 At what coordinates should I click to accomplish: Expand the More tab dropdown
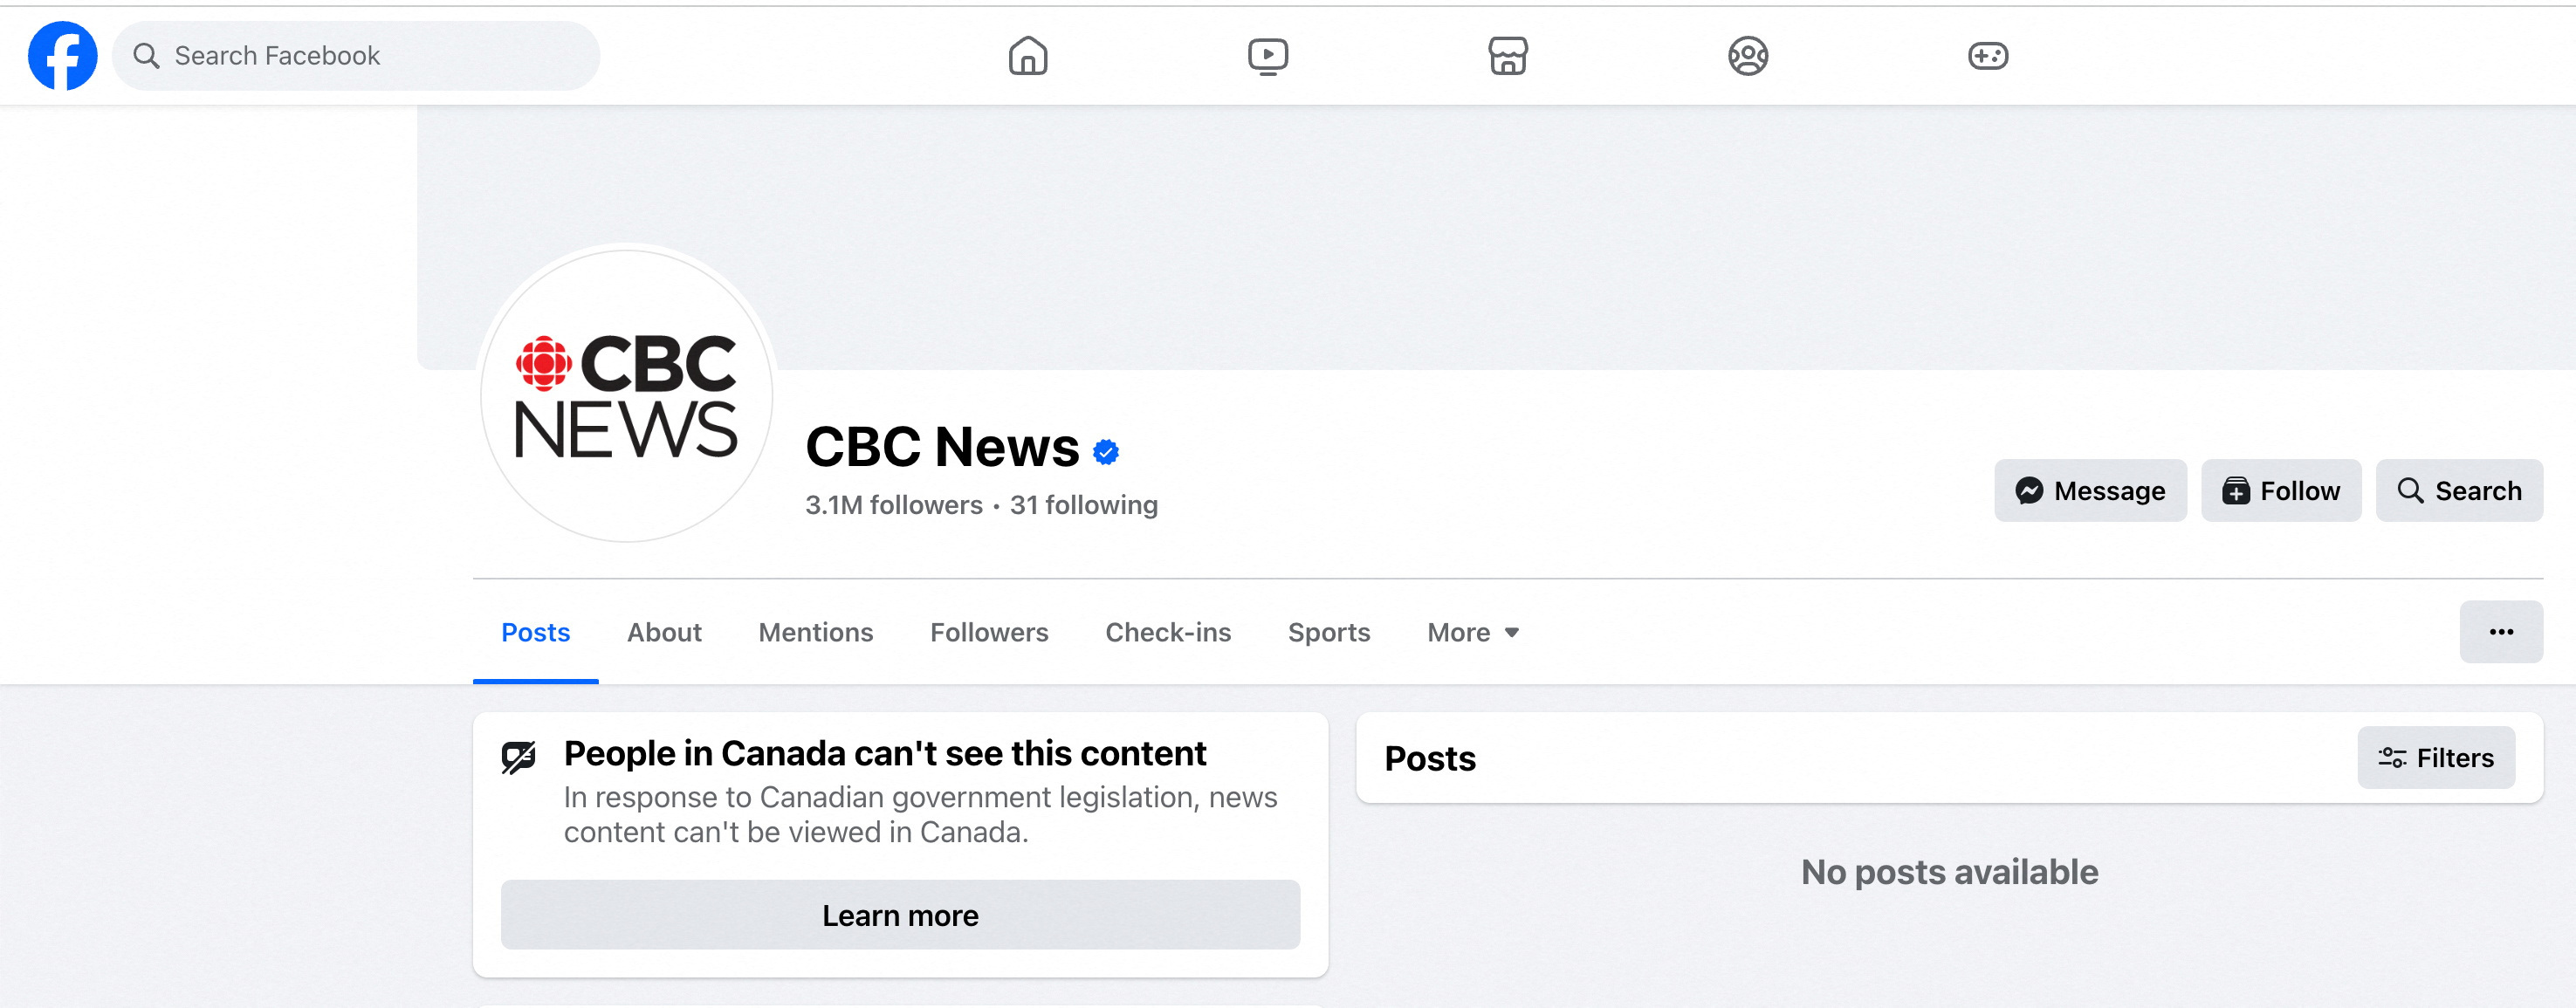[1472, 632]
